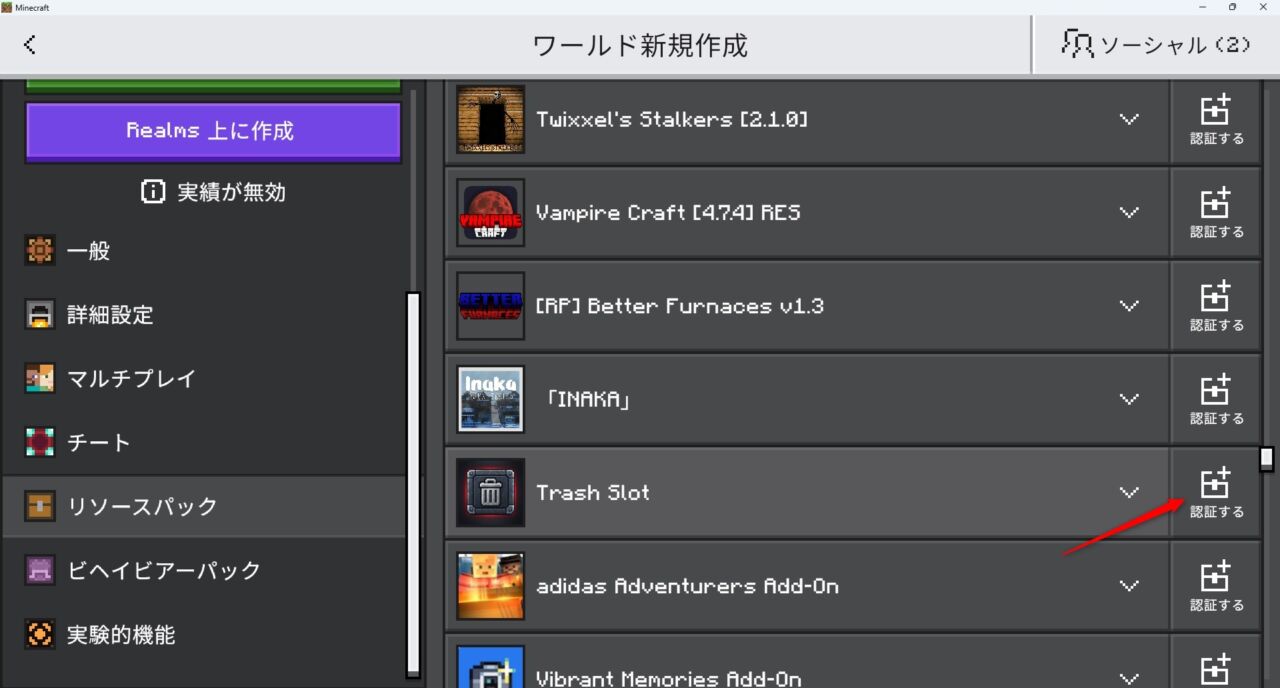Click the Minecraft icon in title bar
Image resolution: width=1280 pixels, height=688 pixels.
[7, 7]
